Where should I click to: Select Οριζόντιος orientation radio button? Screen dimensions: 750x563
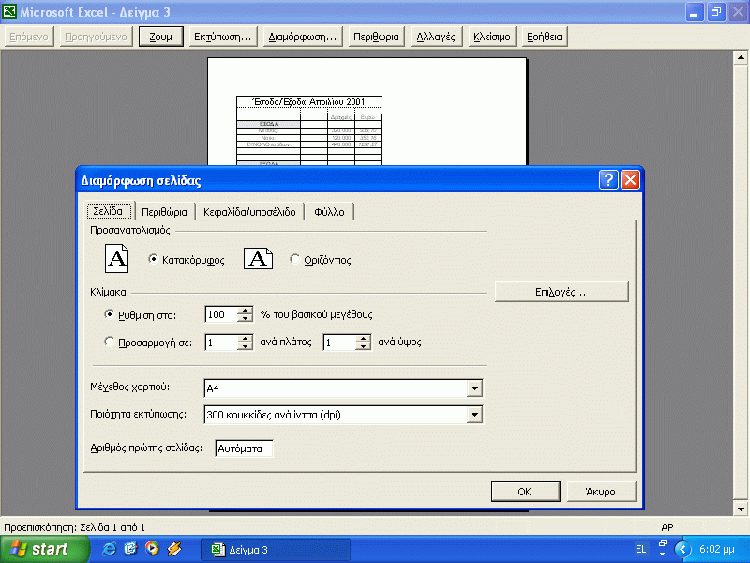pos(295,259)
